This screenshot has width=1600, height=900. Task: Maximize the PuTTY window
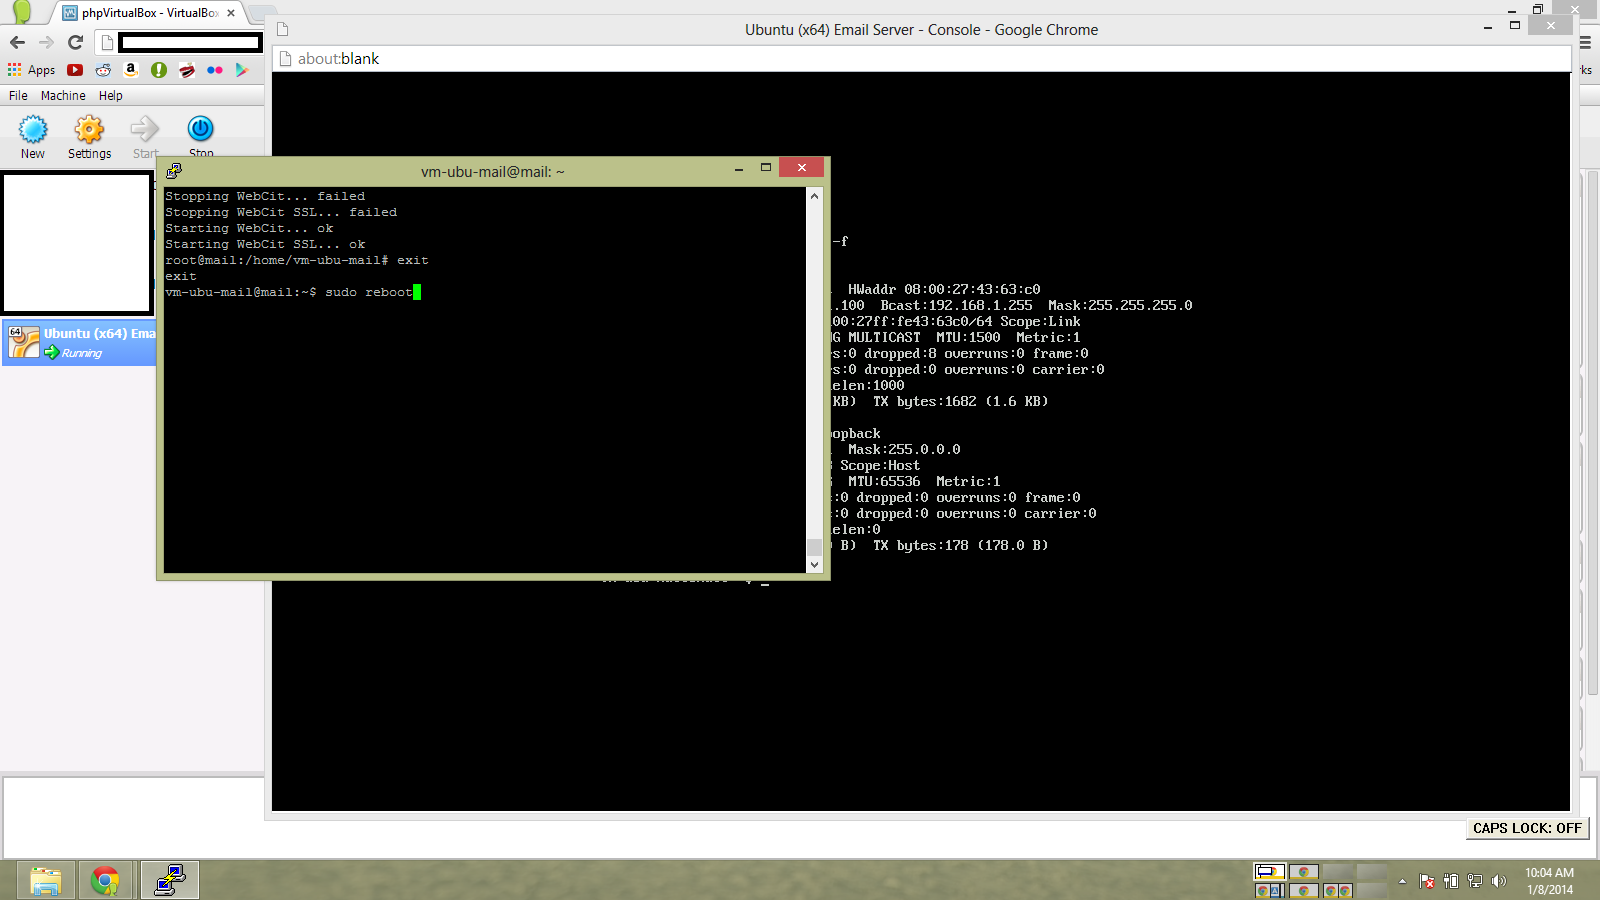766,168
